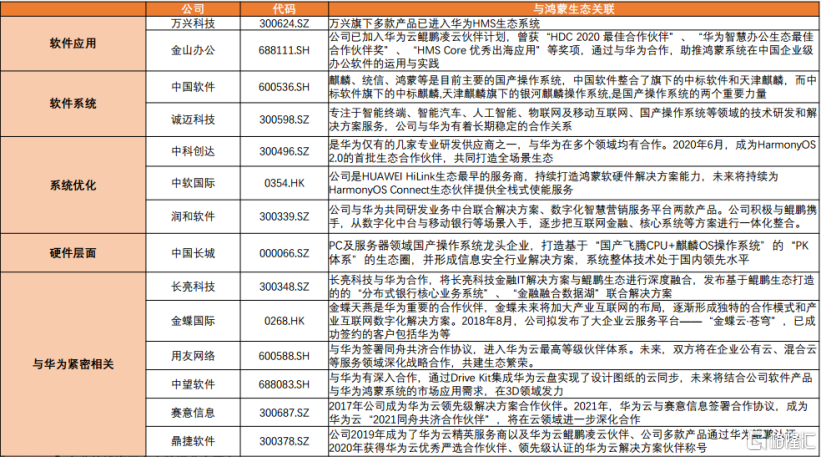Click company name 金蝶国际
This screenshot has width=822, height=457.
click(193, 321)
